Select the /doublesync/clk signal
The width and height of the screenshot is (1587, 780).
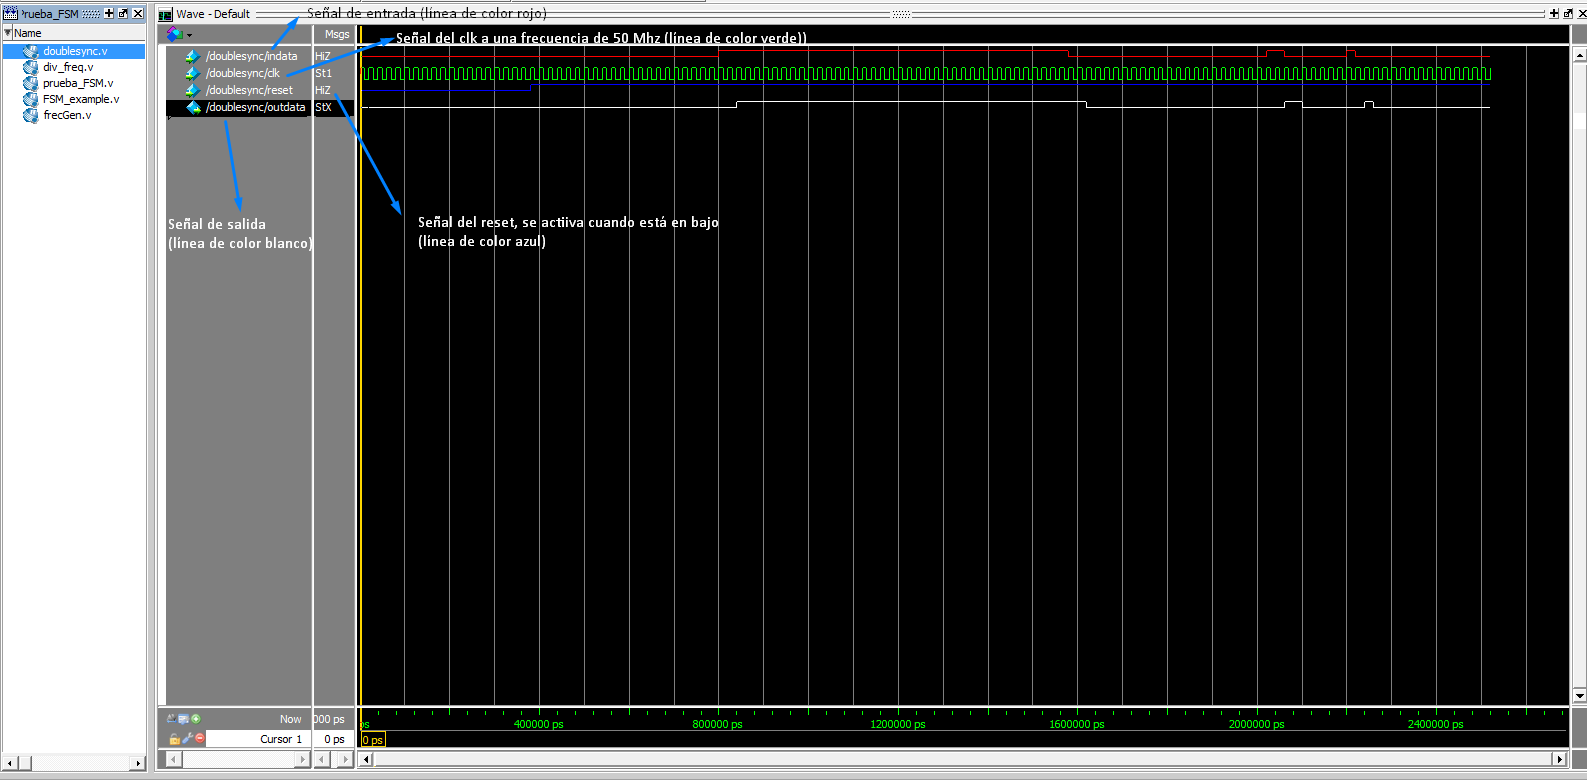tap(242, 73)
